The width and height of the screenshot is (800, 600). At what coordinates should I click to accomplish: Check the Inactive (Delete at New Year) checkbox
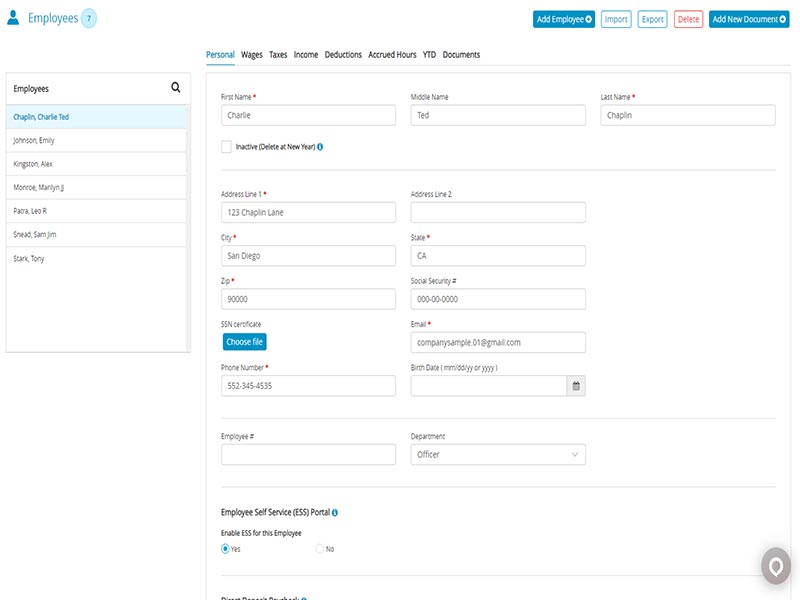226,146
